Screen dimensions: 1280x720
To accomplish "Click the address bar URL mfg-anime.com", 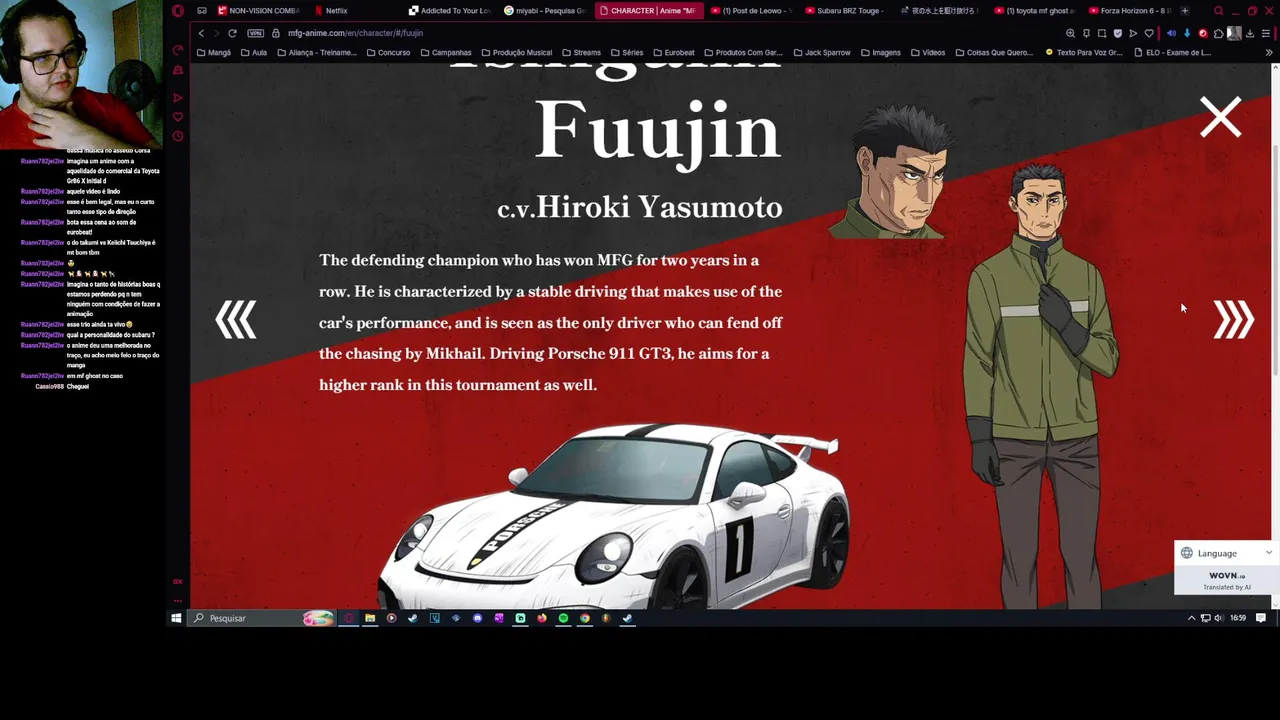I will click(355, 33).
